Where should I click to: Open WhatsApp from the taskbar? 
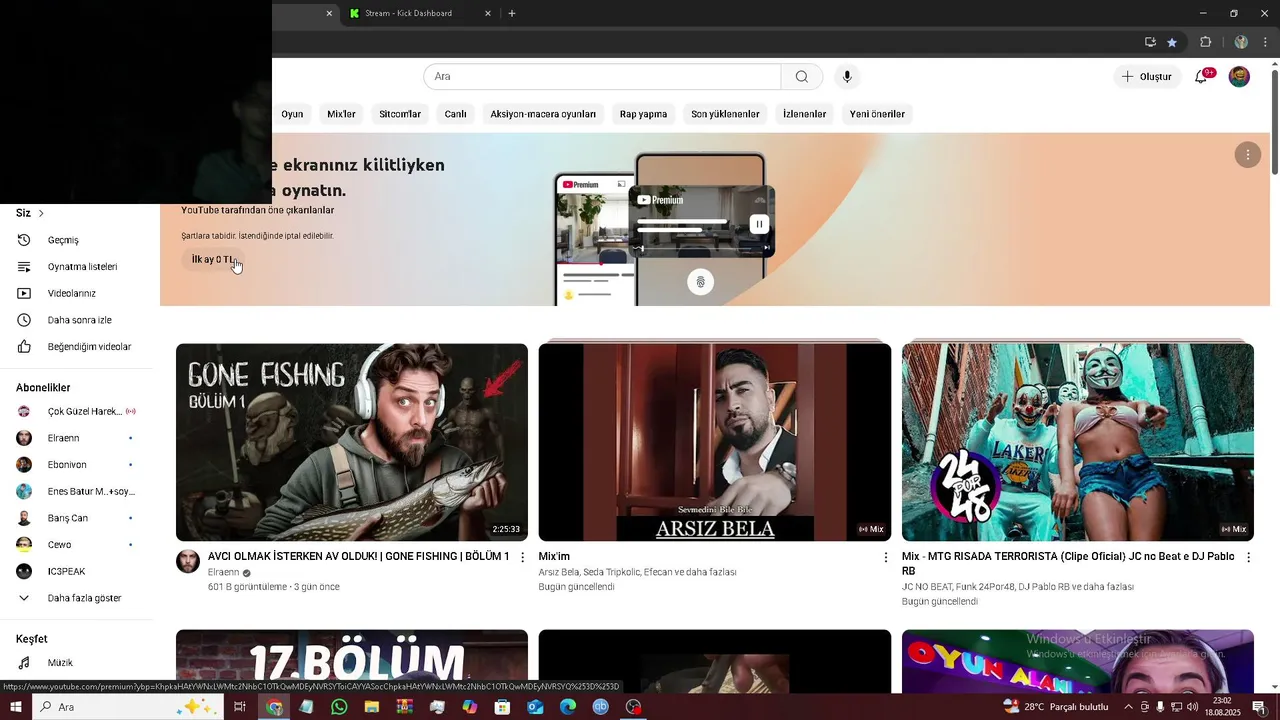[339, 707]
